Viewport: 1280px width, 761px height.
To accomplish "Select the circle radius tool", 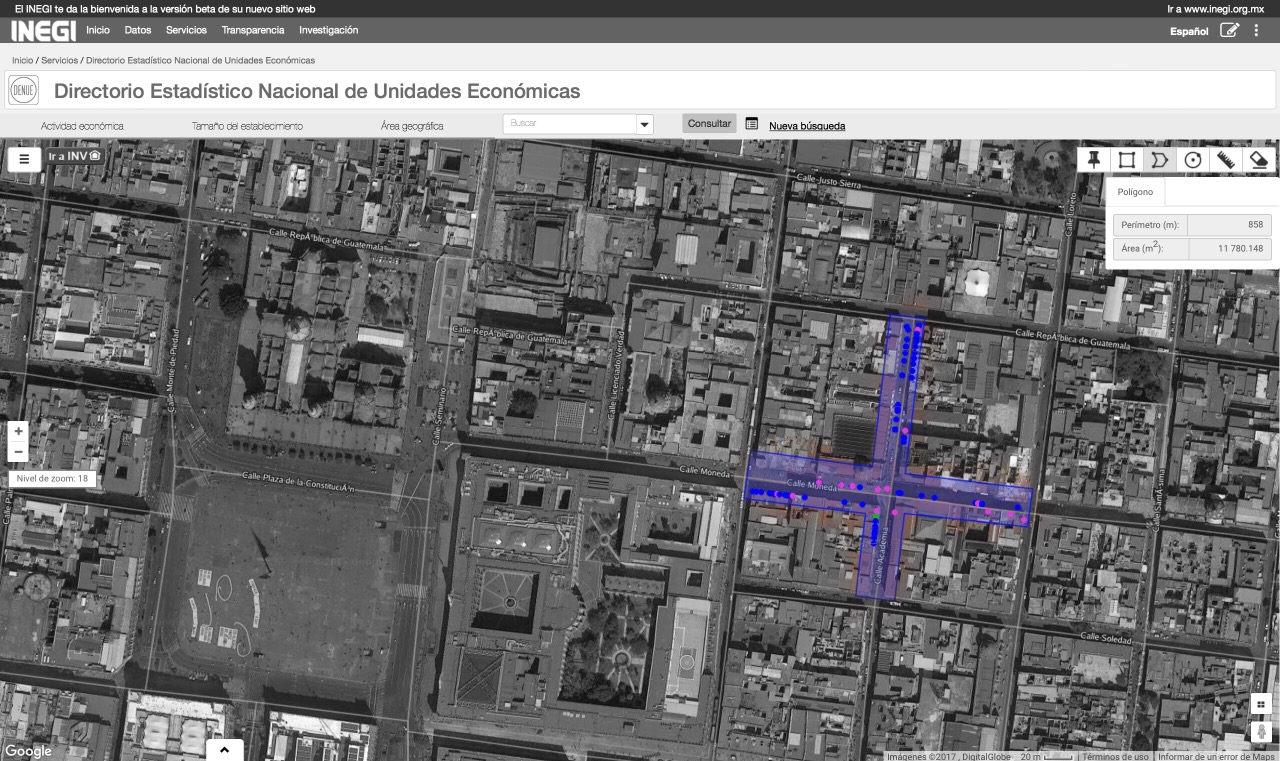I will click(x=1192, y=159).
